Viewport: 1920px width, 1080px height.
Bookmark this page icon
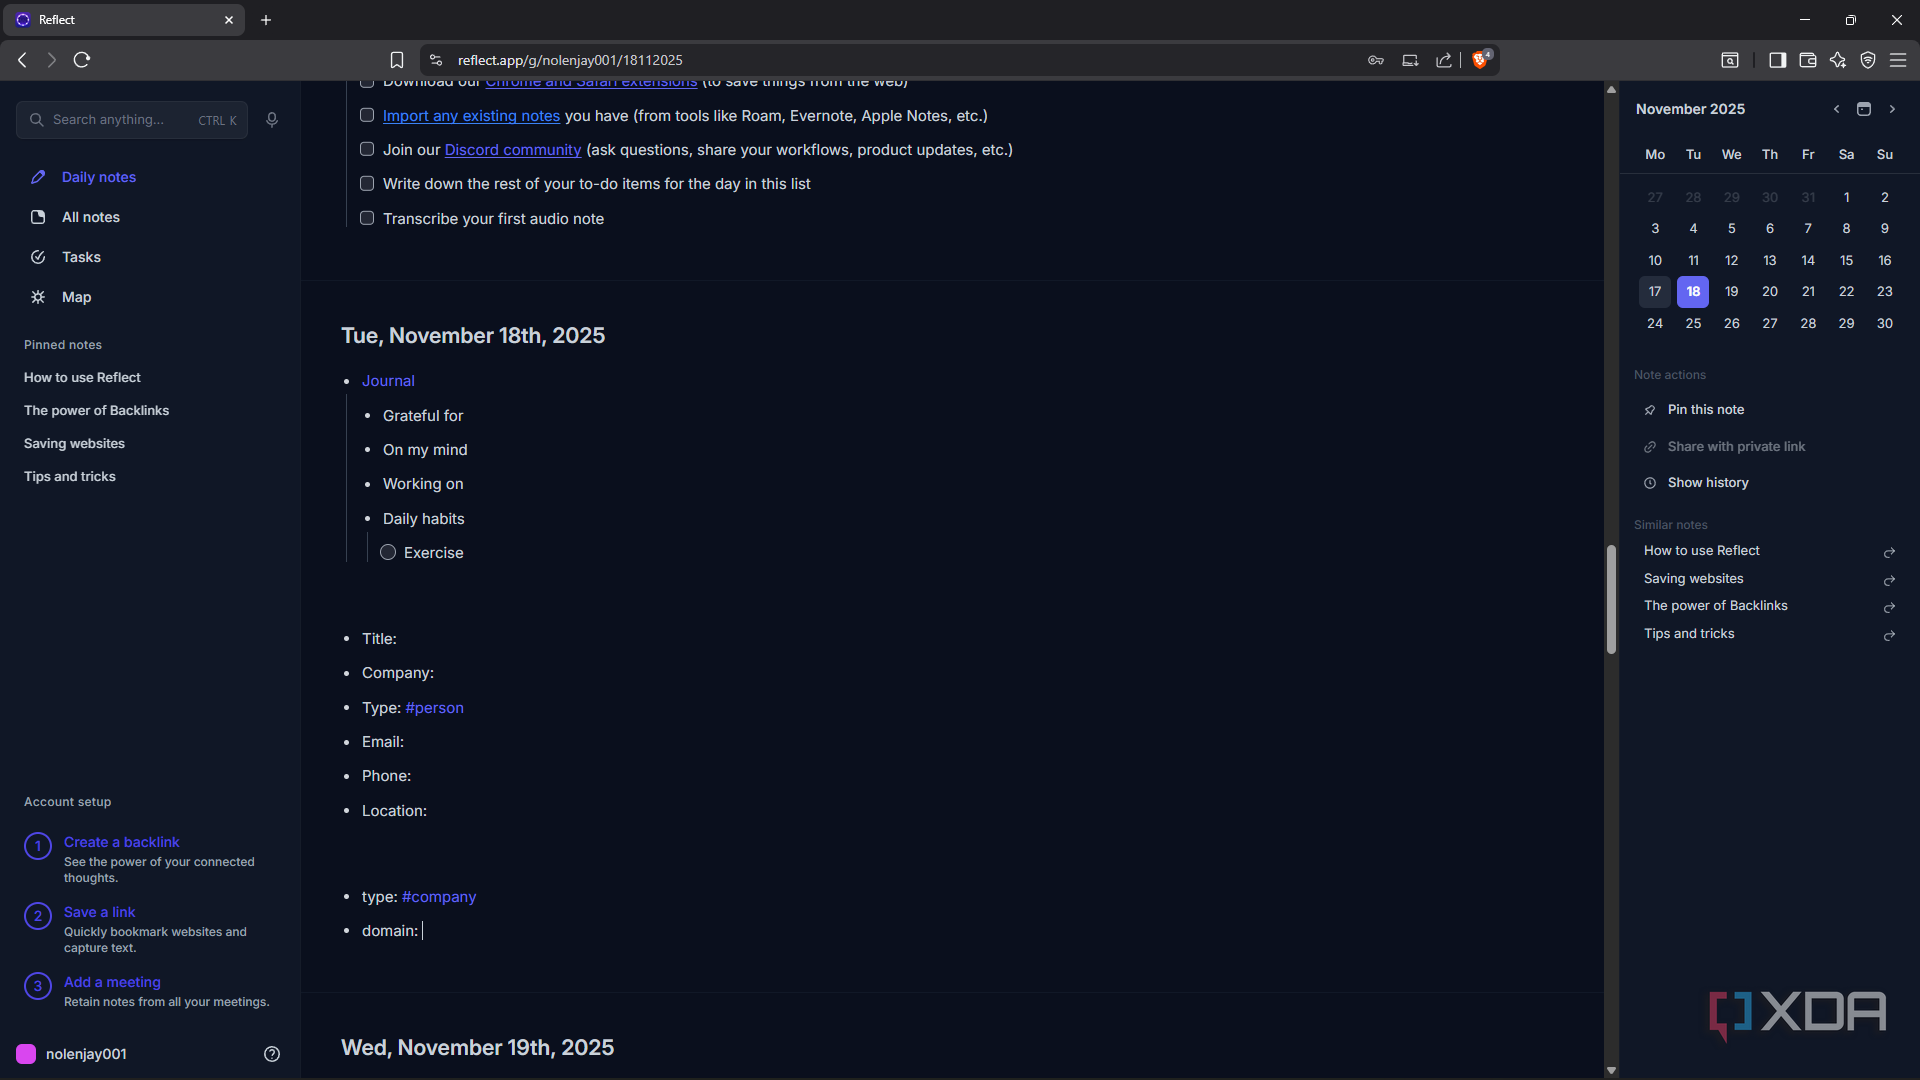[x=397, y=60]
